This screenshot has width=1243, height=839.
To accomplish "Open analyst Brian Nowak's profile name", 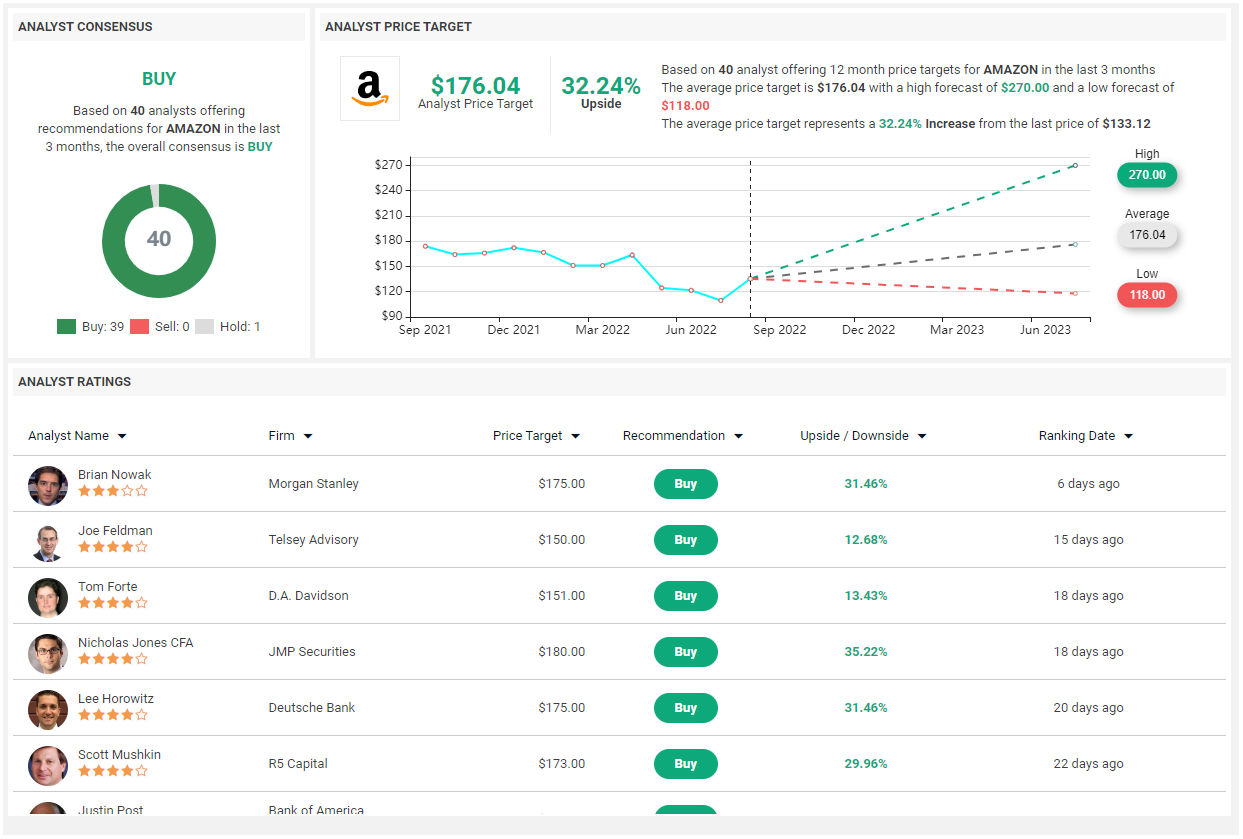I will pyautogui.click(x=115, y=475).
